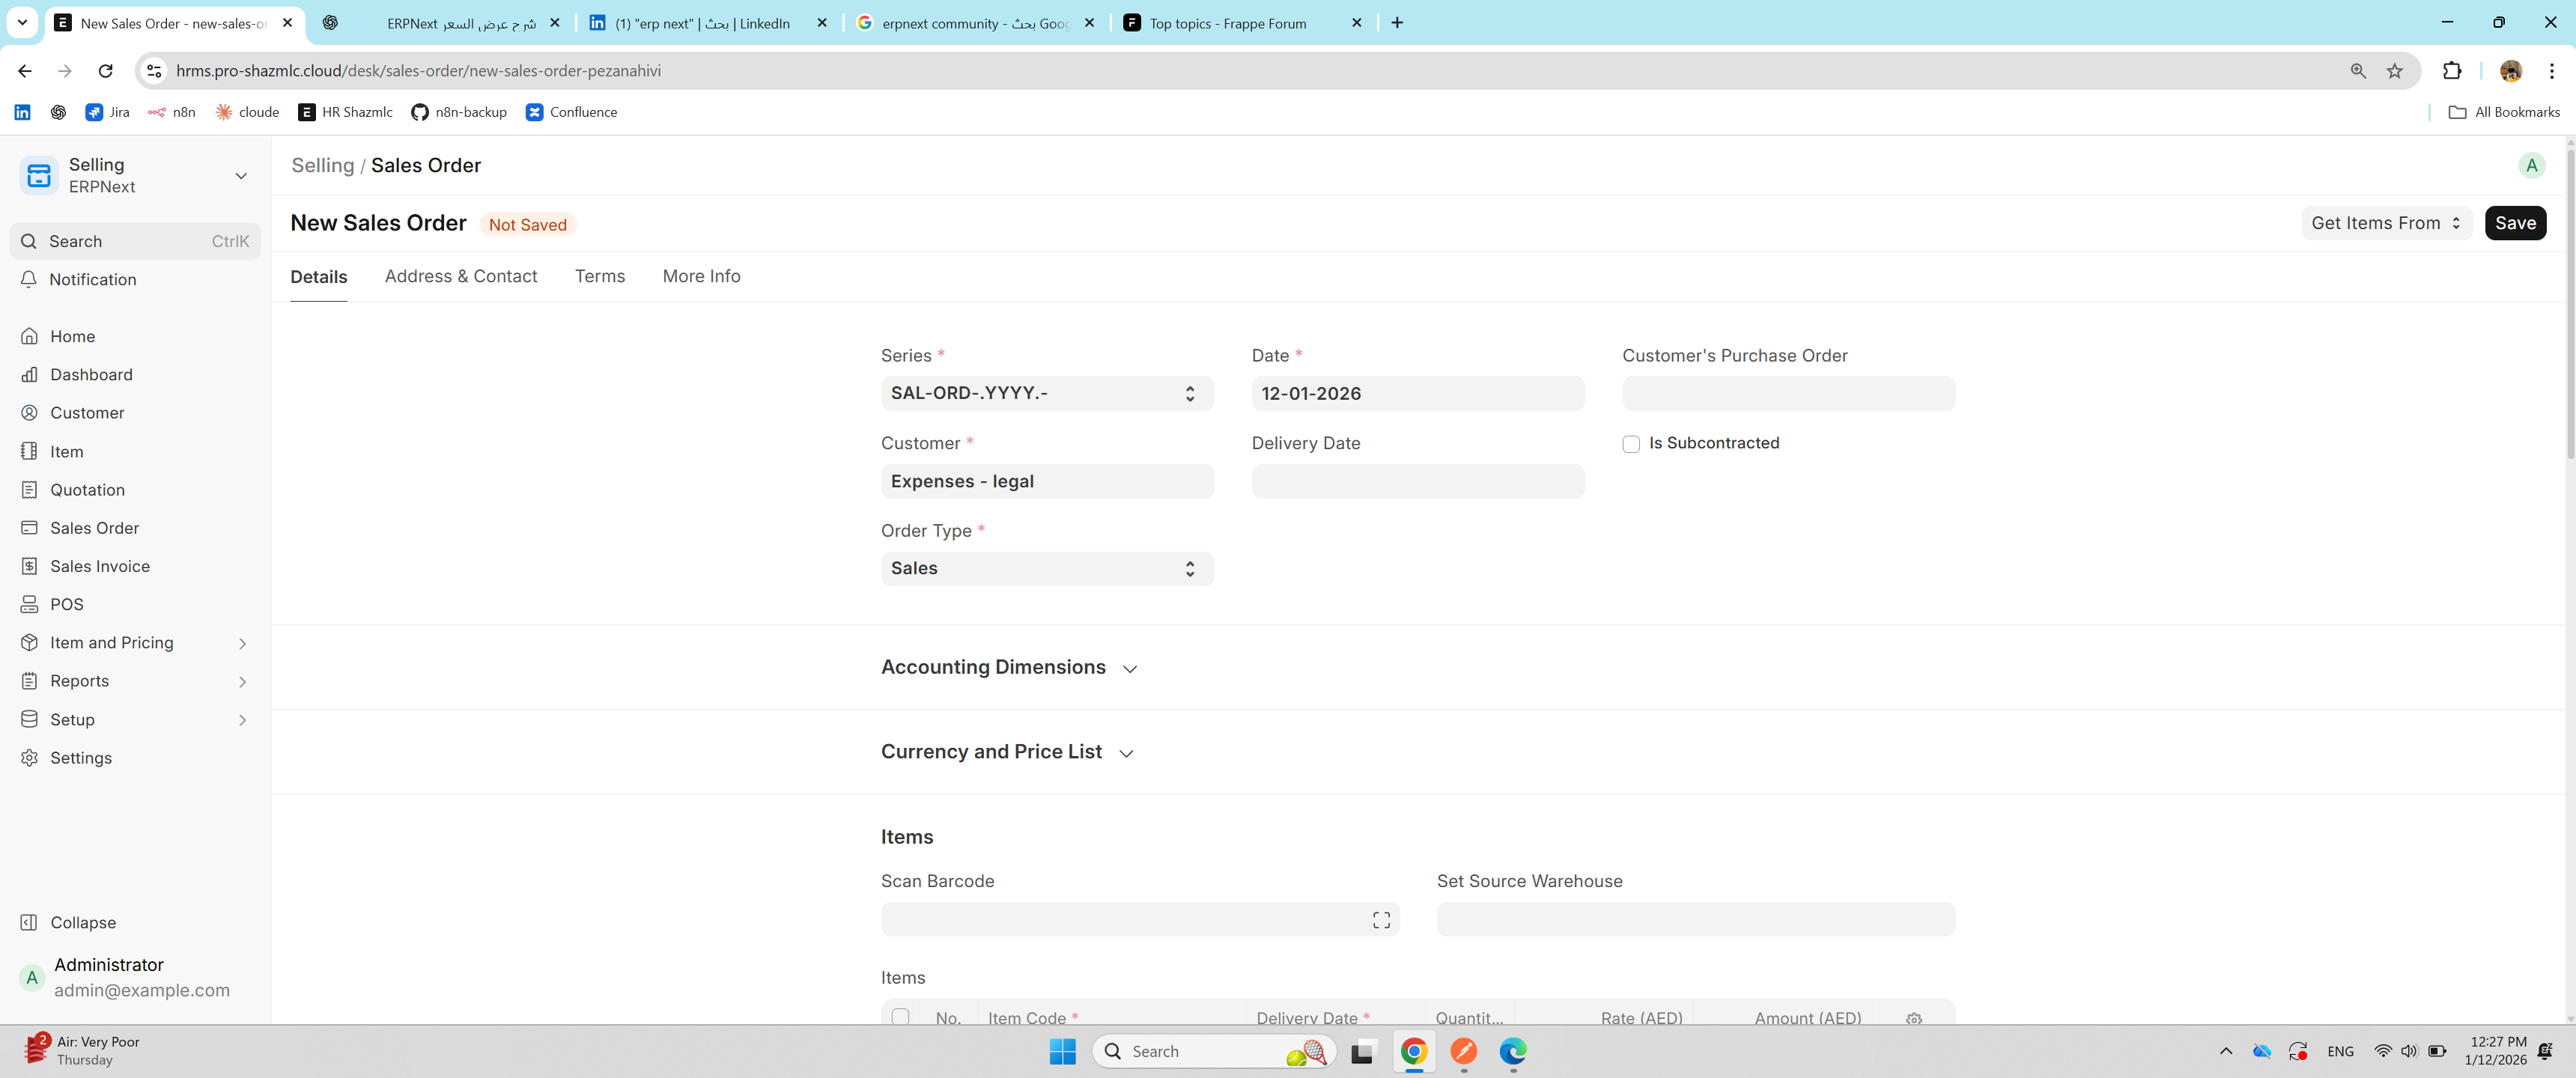Image resolution: width=2576 pixels, height=1078 pixels.
Task: Click the Delivery Date input field
Action: (x=1417, y=482)
